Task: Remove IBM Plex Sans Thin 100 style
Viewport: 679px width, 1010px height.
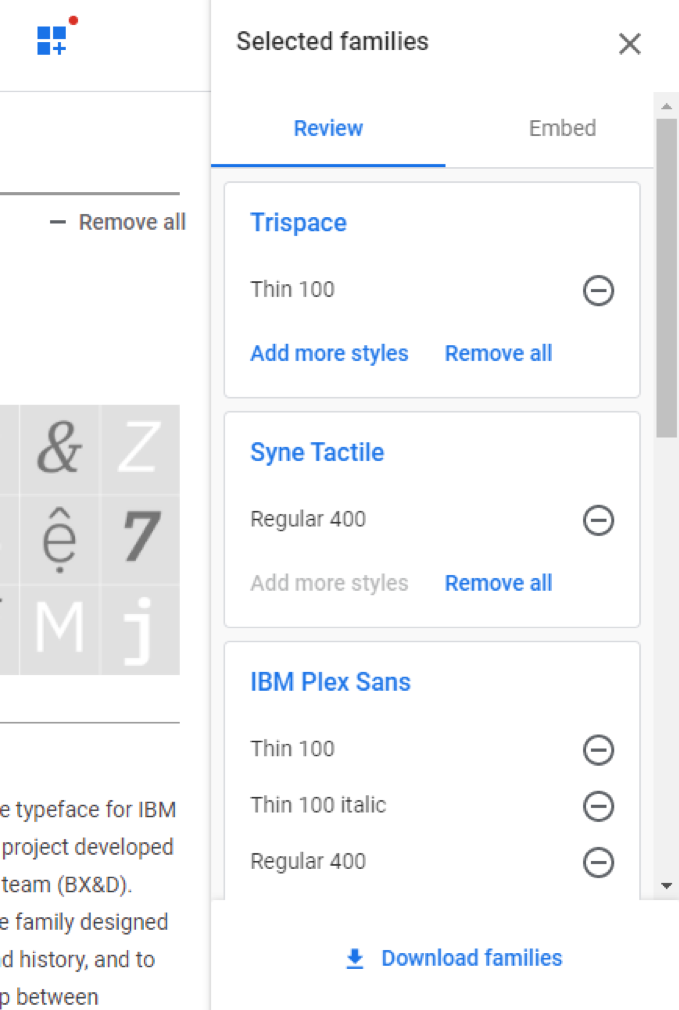Action: [598, 750]
